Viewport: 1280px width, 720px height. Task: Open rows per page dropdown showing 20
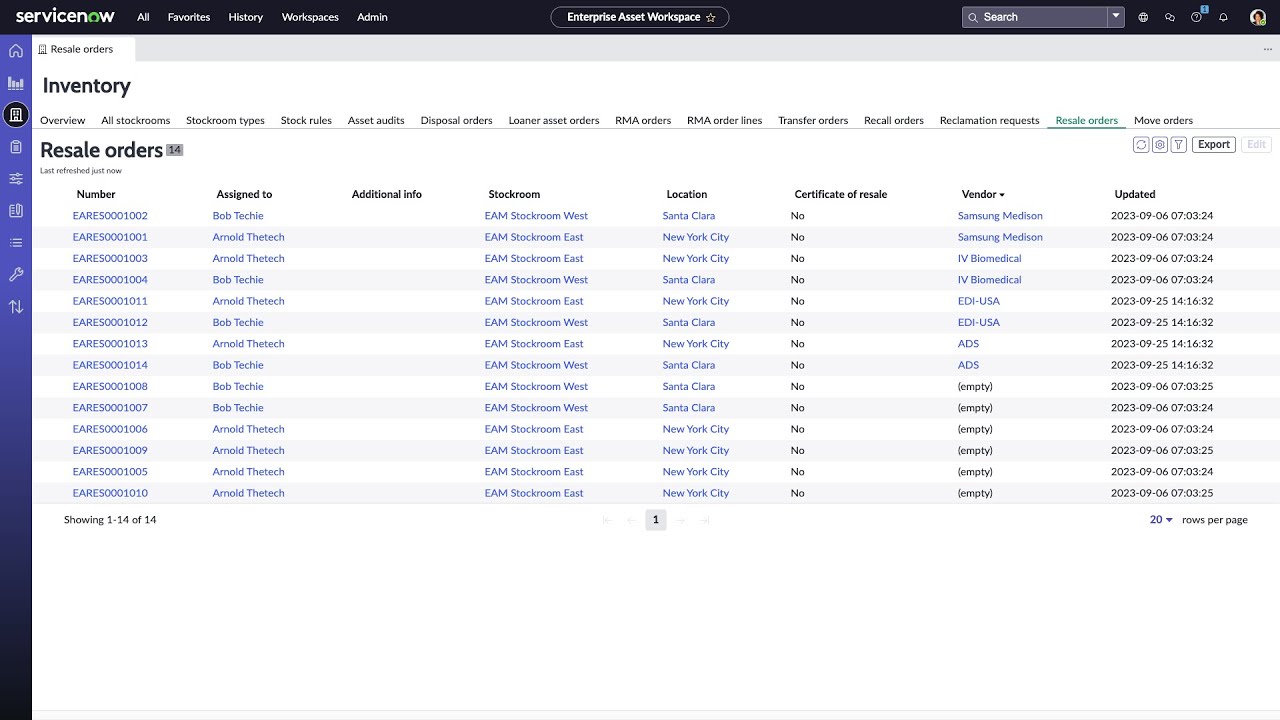click(x=1161, y=520)
